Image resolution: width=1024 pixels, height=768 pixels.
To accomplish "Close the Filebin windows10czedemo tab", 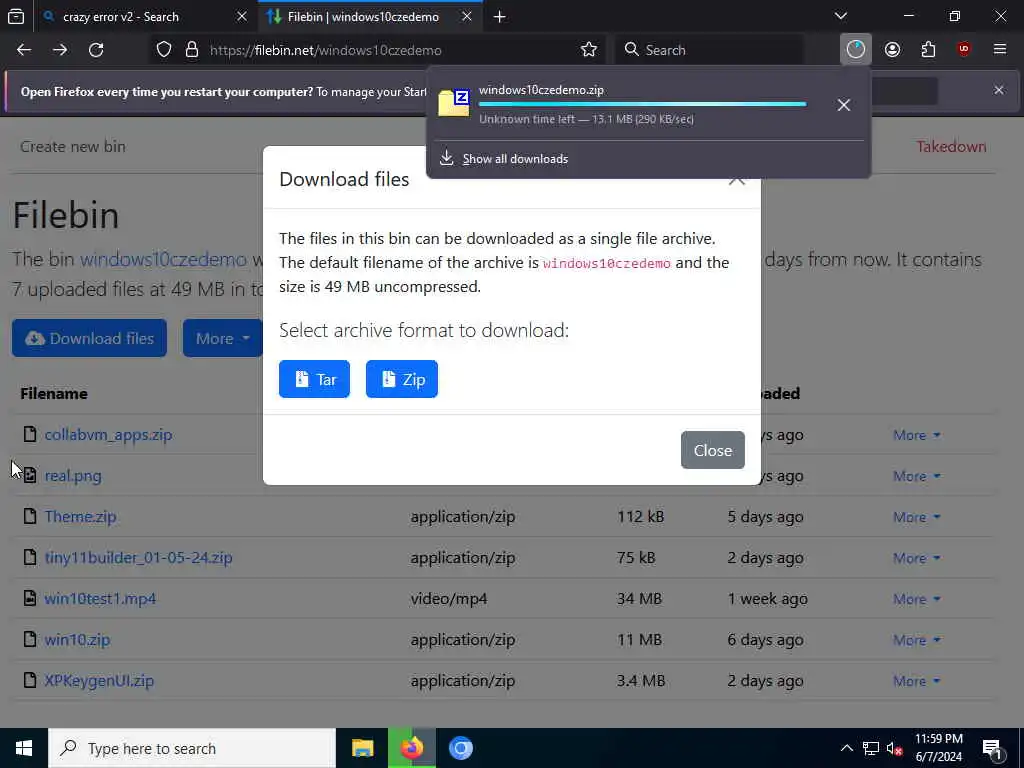I will 466,17.
